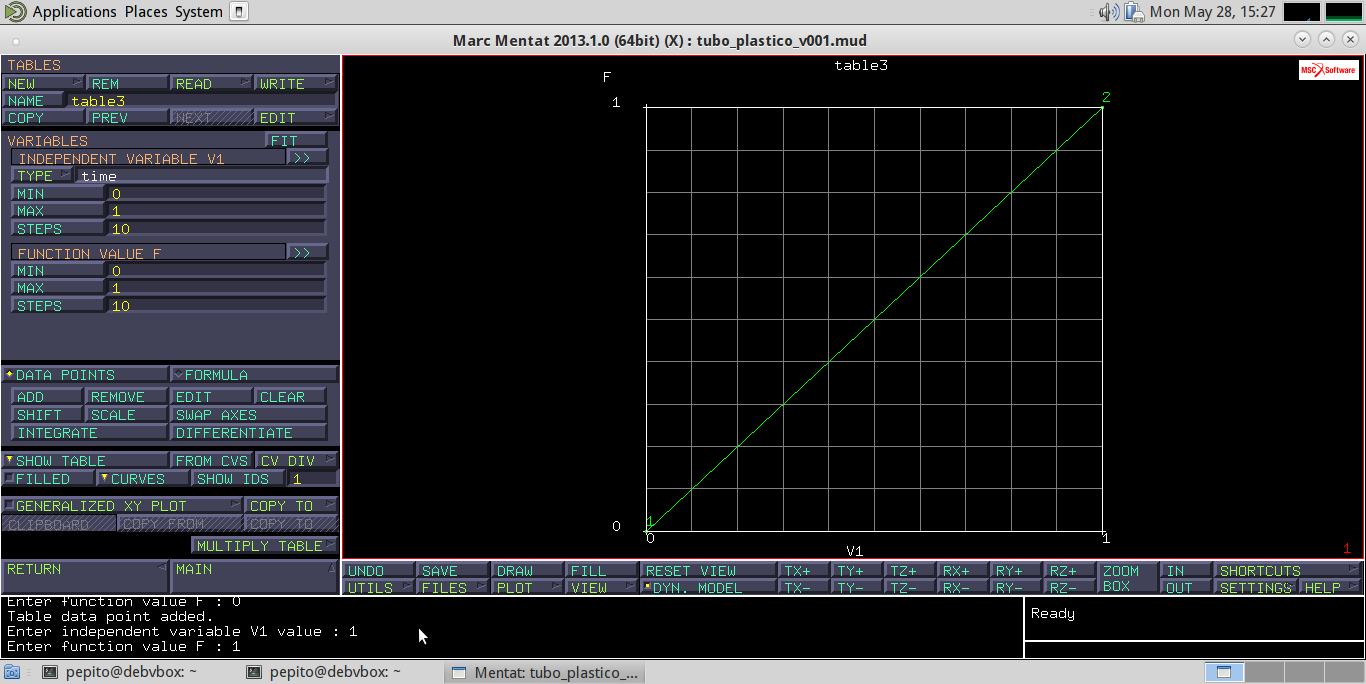Click the RZ- rotate button

coord(1070,588)
